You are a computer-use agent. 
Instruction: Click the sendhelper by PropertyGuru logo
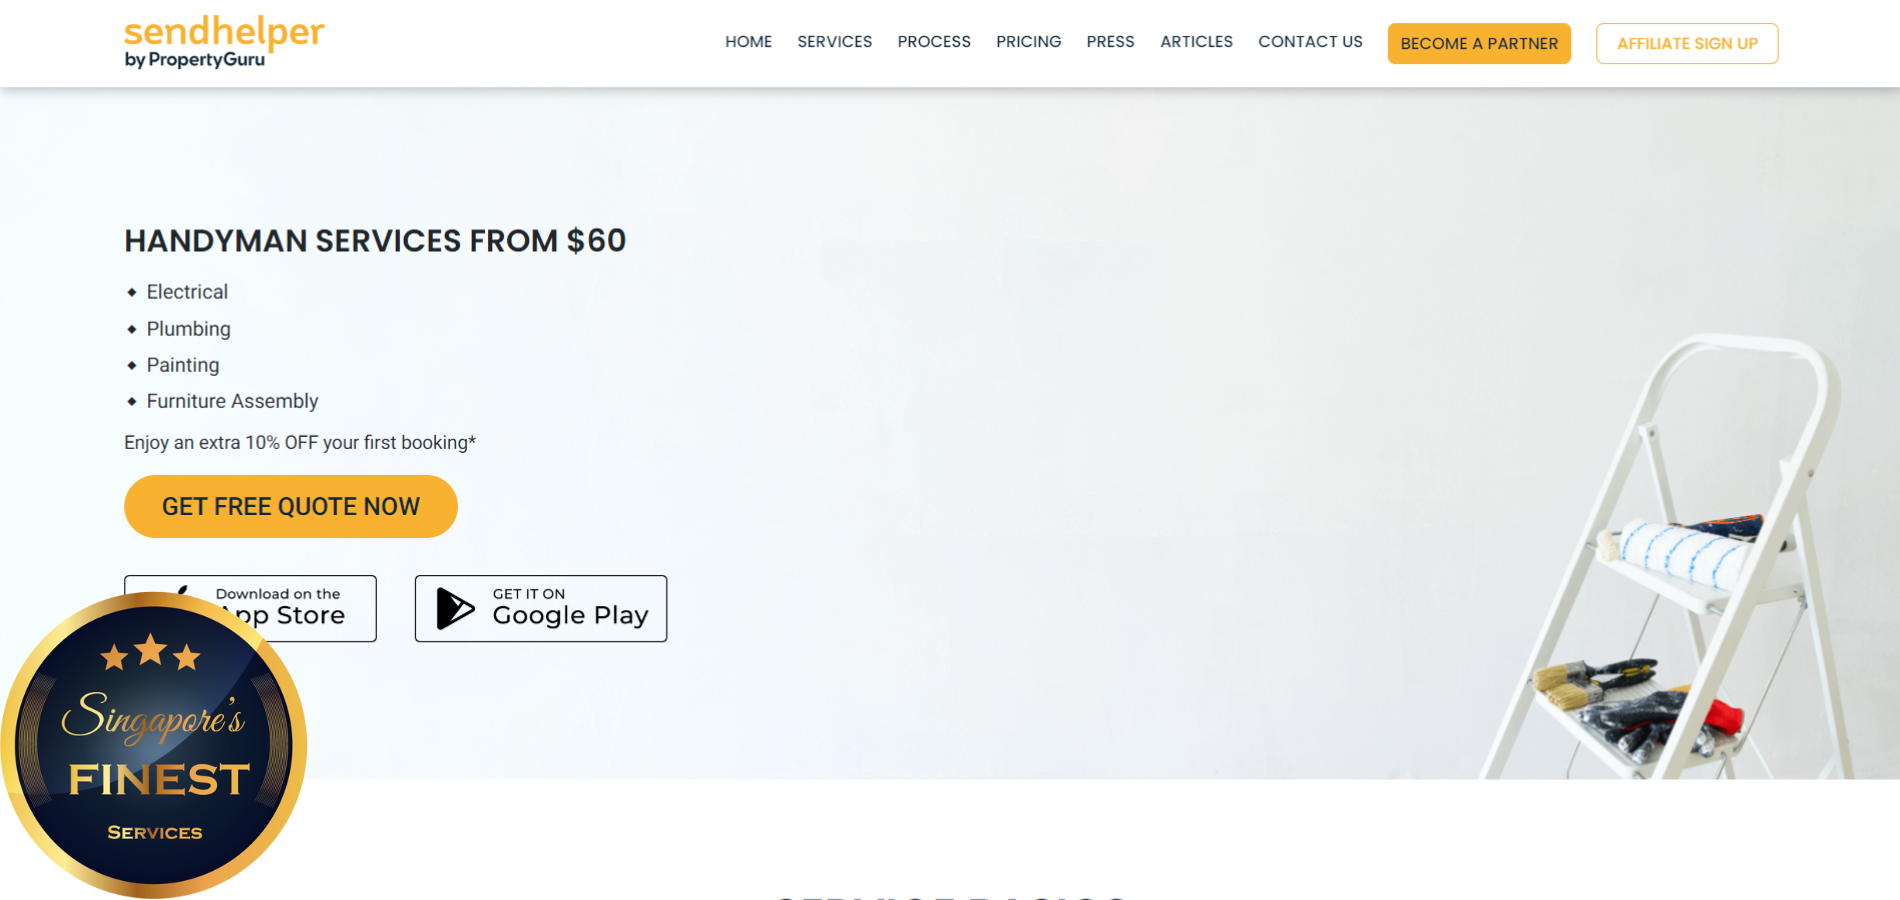224,42
